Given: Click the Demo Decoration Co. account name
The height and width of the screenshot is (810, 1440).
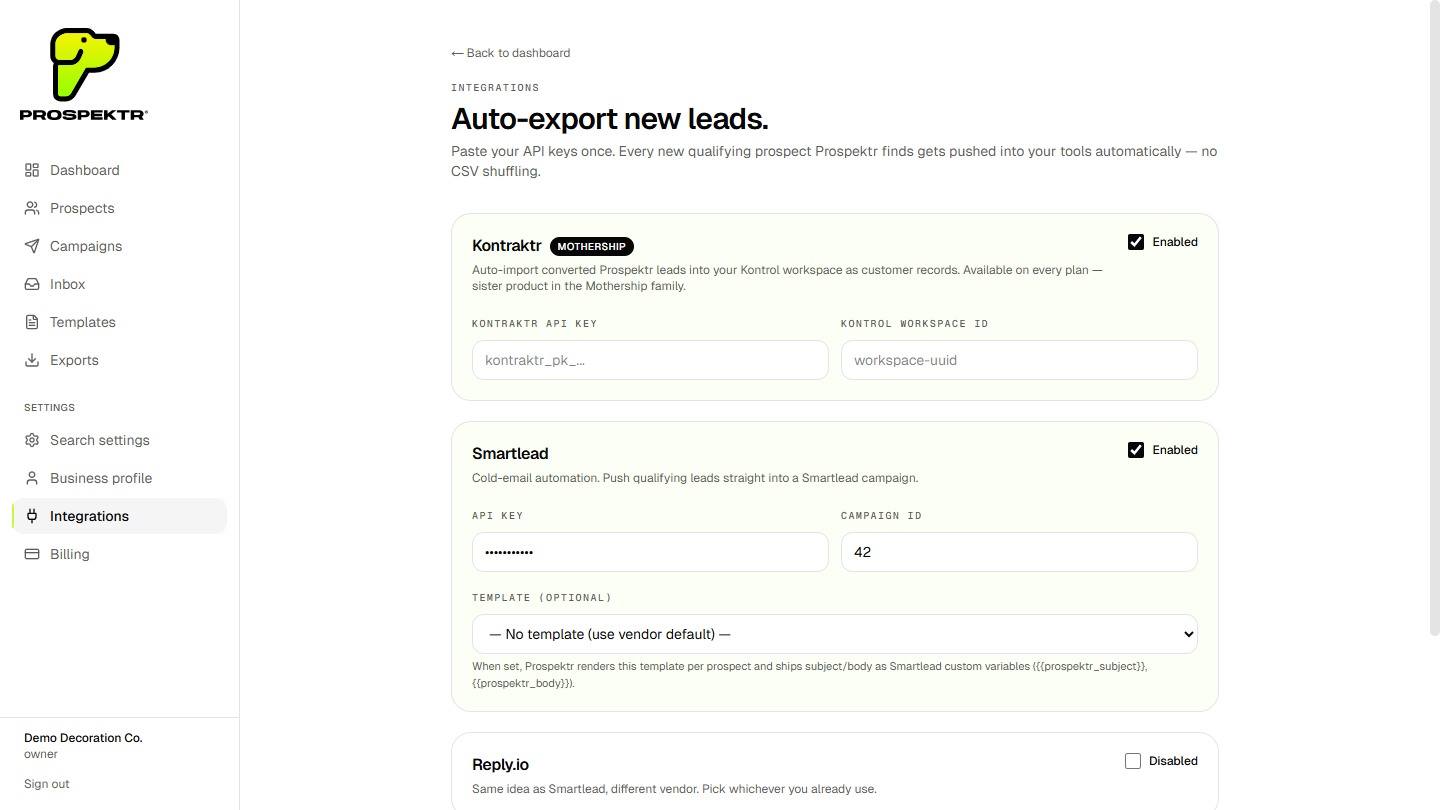Looking at the screenshot, I should pos(83,738).
